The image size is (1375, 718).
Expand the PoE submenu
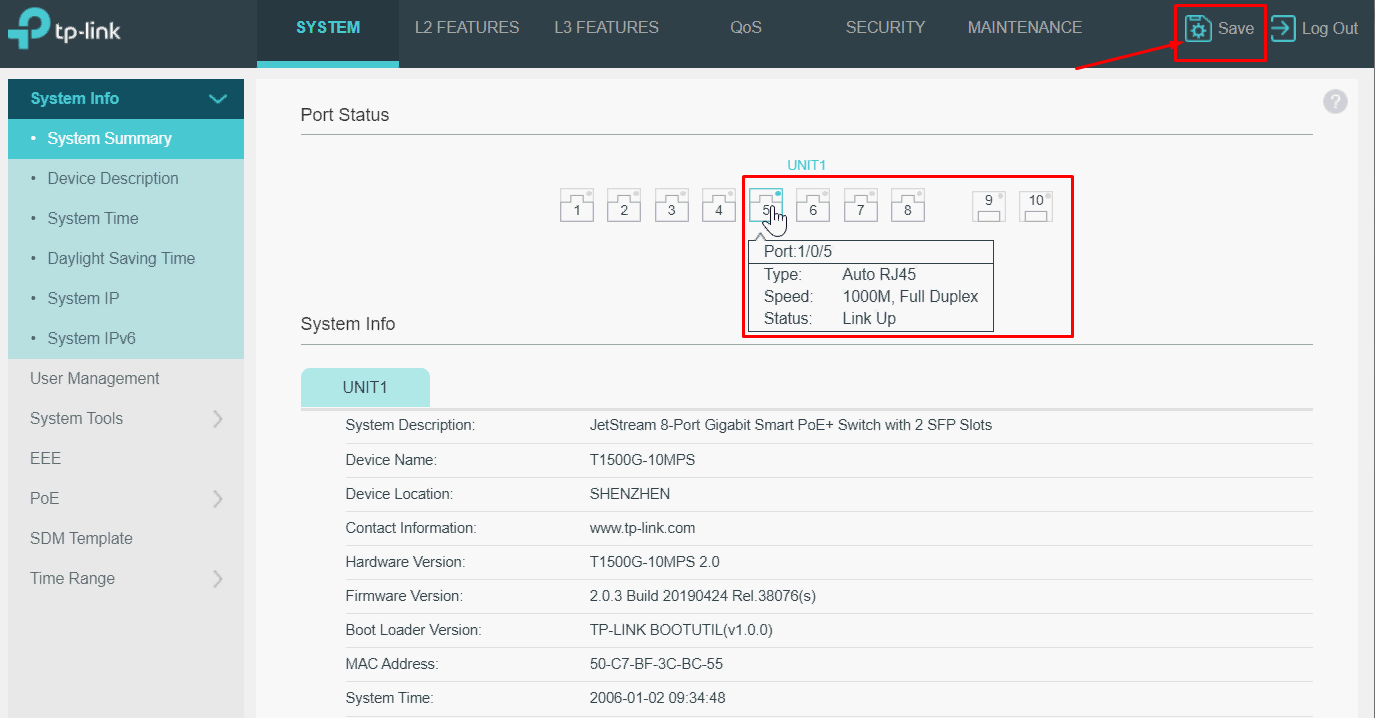[218, 499]
